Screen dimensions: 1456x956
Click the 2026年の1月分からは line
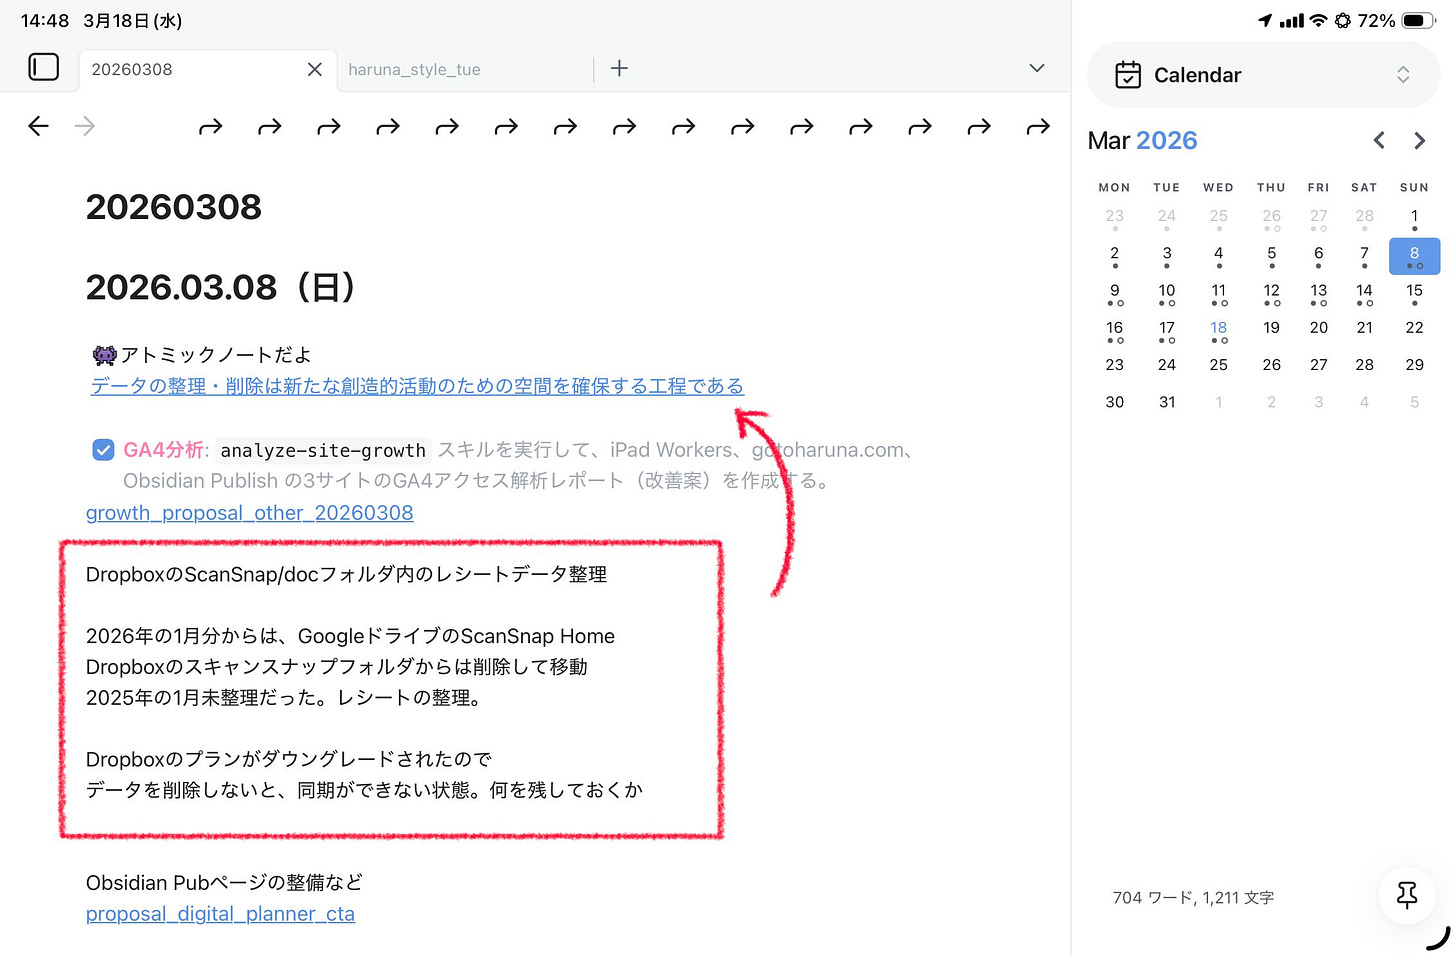(x=350, y=637)
